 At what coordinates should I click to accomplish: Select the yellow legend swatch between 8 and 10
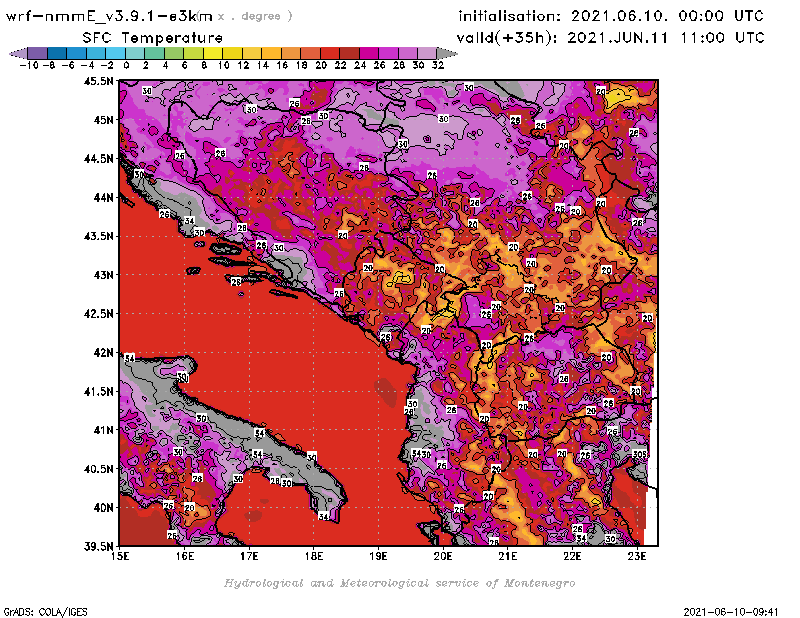[x=212, y=53]
